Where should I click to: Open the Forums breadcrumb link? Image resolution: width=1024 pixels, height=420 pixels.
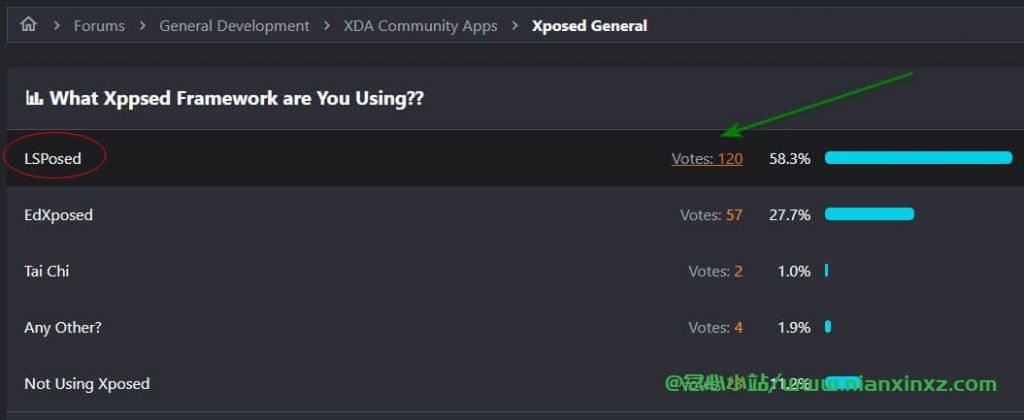pyautogui.click(x=99, y=25)
